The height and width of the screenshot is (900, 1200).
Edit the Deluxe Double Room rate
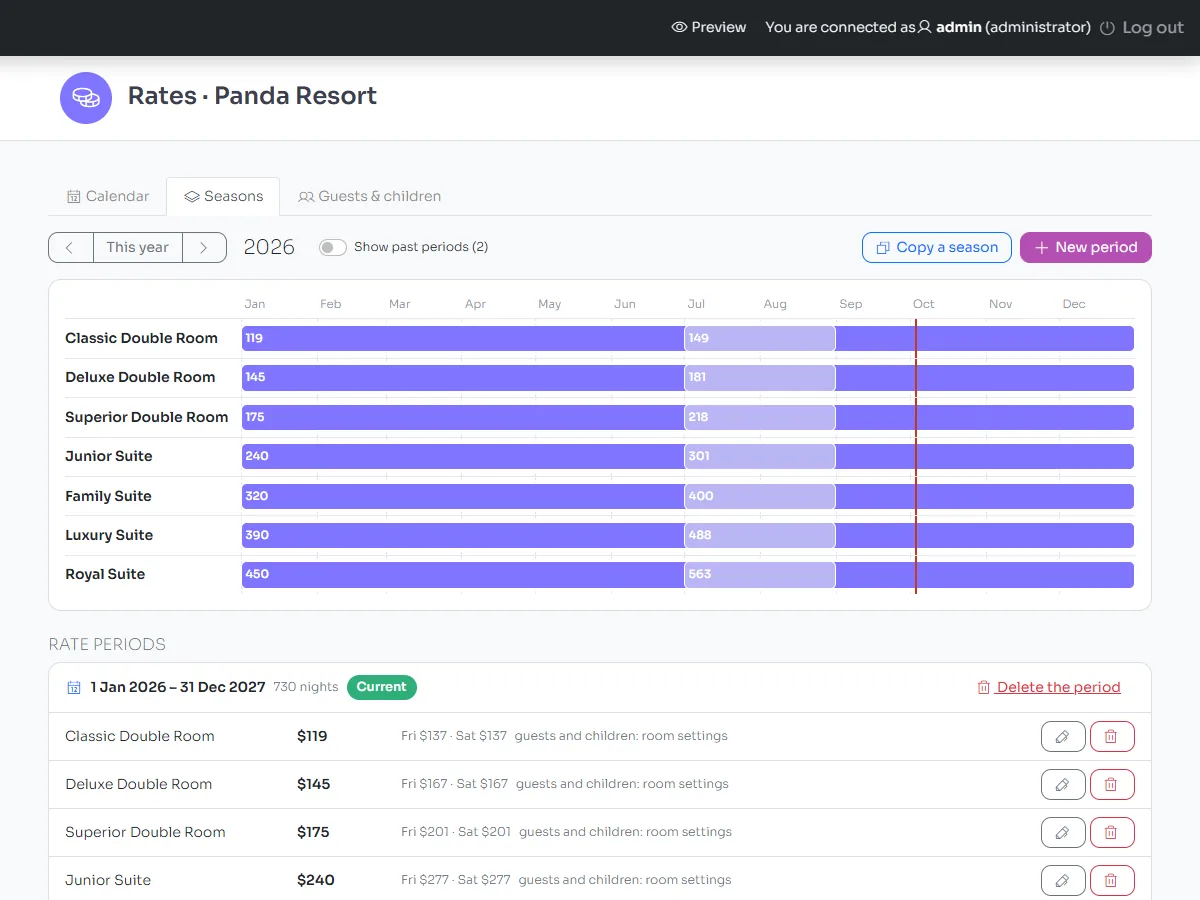pos(1063,784)
